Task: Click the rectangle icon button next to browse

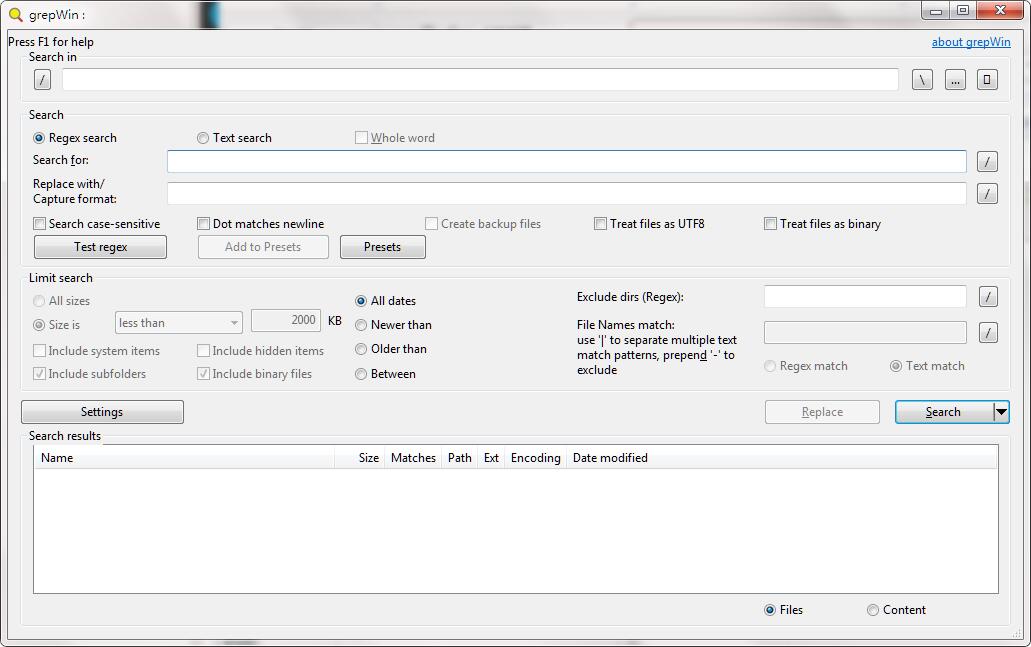Action: [987, 80]
